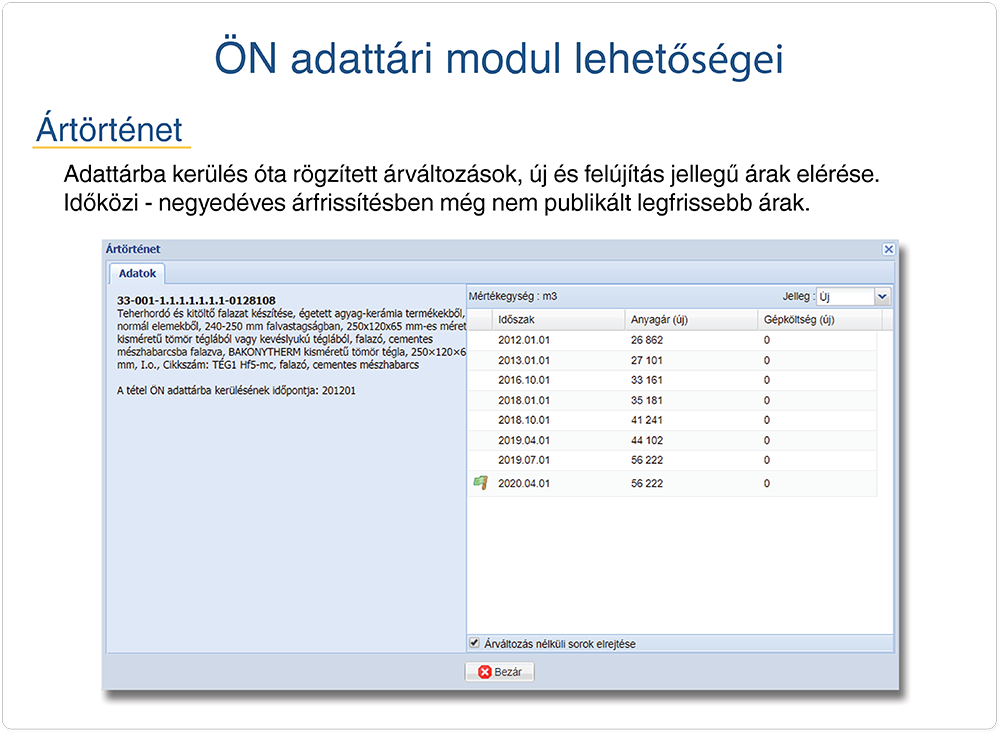1000x733 pixels.
Task: Click item code 33-001-1.1.1.1.1.1.1-0128108
Action: pos(196,300)
